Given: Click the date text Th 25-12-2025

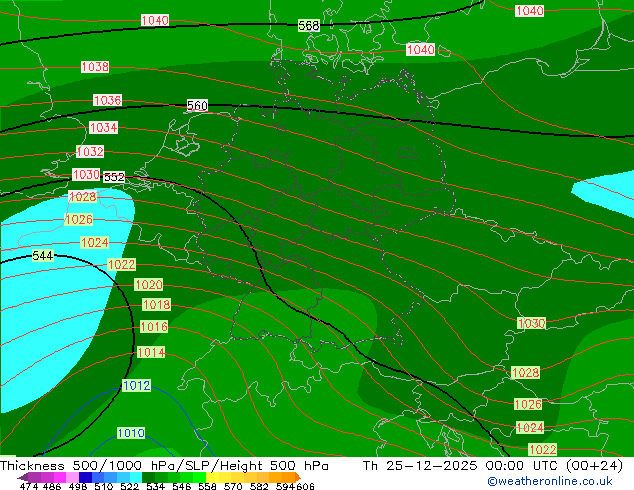Looking at the screenshot, I should click(420, 465).
